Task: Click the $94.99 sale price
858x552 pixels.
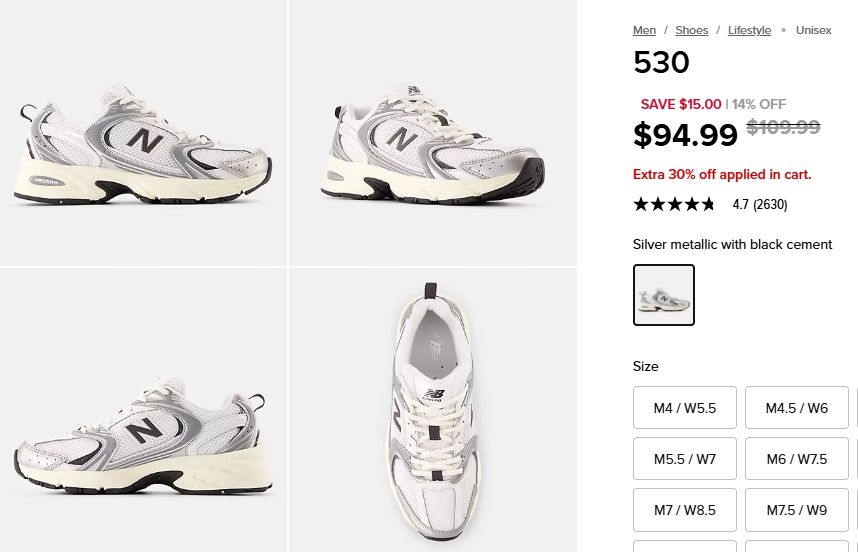Action: tap(685, 134)
